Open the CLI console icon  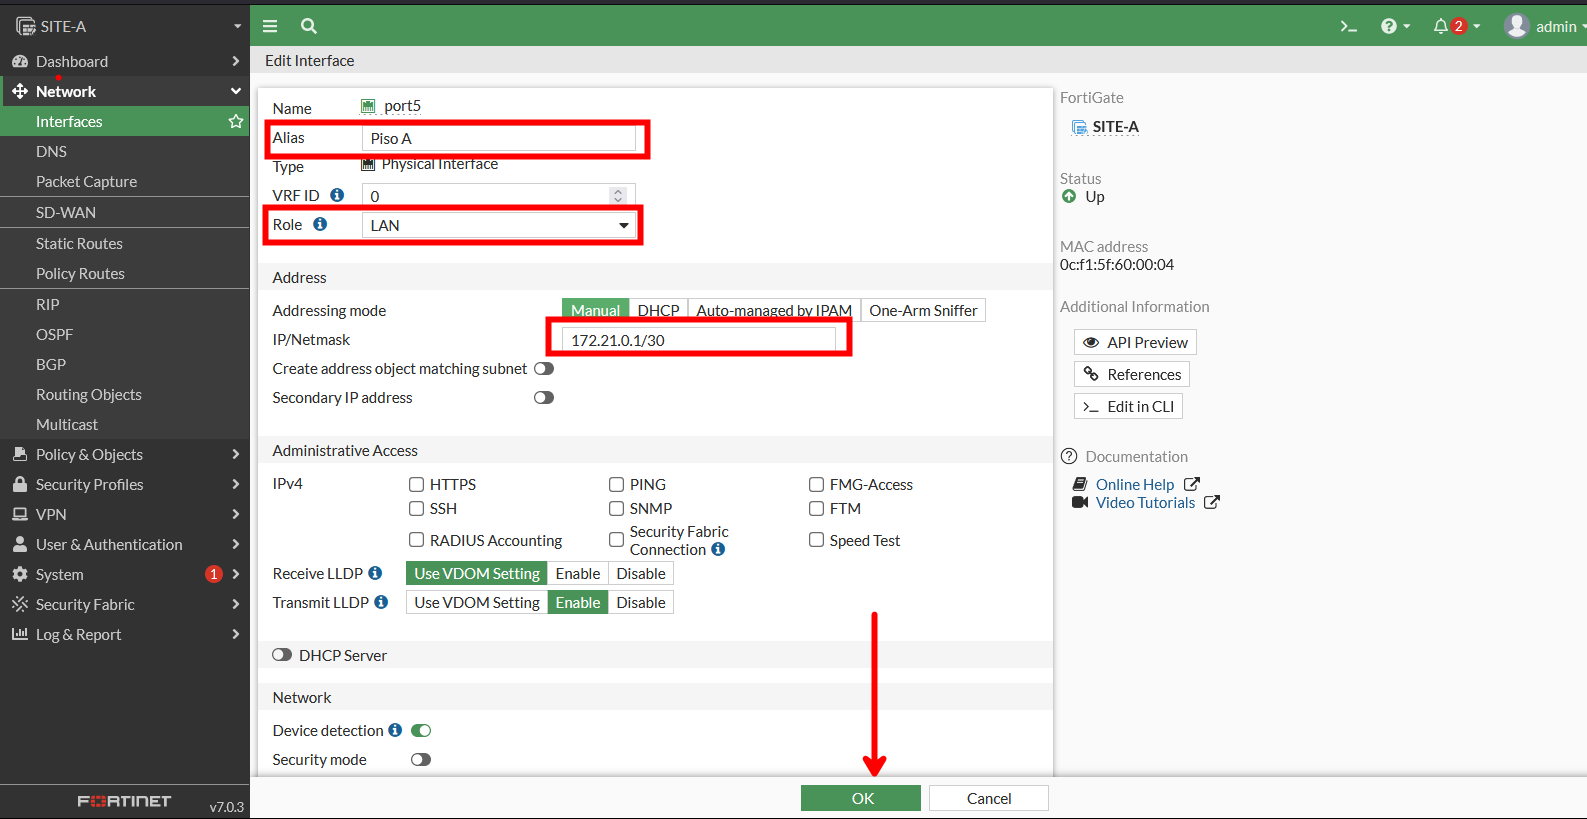(x=1348, y=26)
